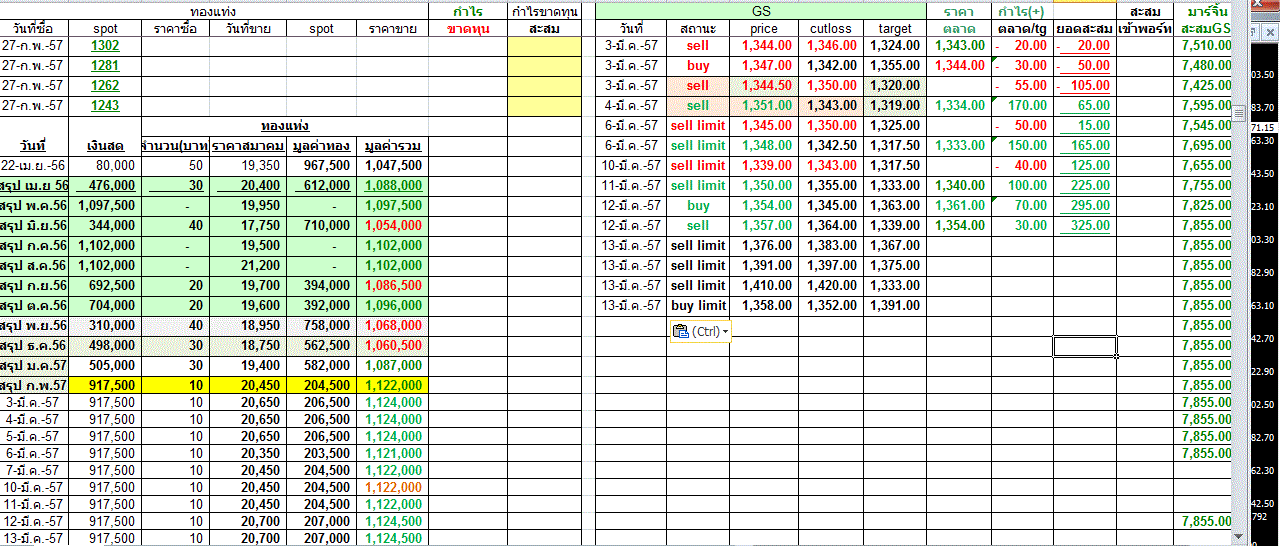Select the สรุป ก.ย.56 row label
The image size is (1280, 546).
click(x=35, y=285)
